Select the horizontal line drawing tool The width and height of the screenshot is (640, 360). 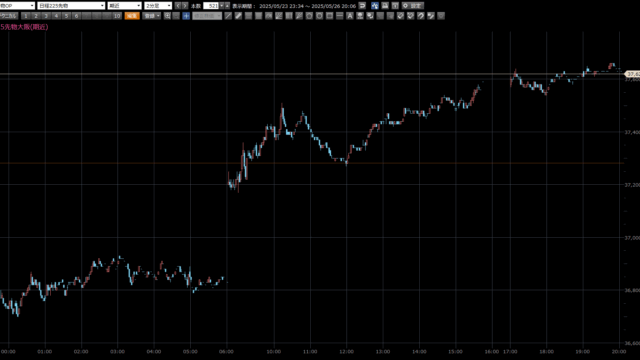coord(340,16)
